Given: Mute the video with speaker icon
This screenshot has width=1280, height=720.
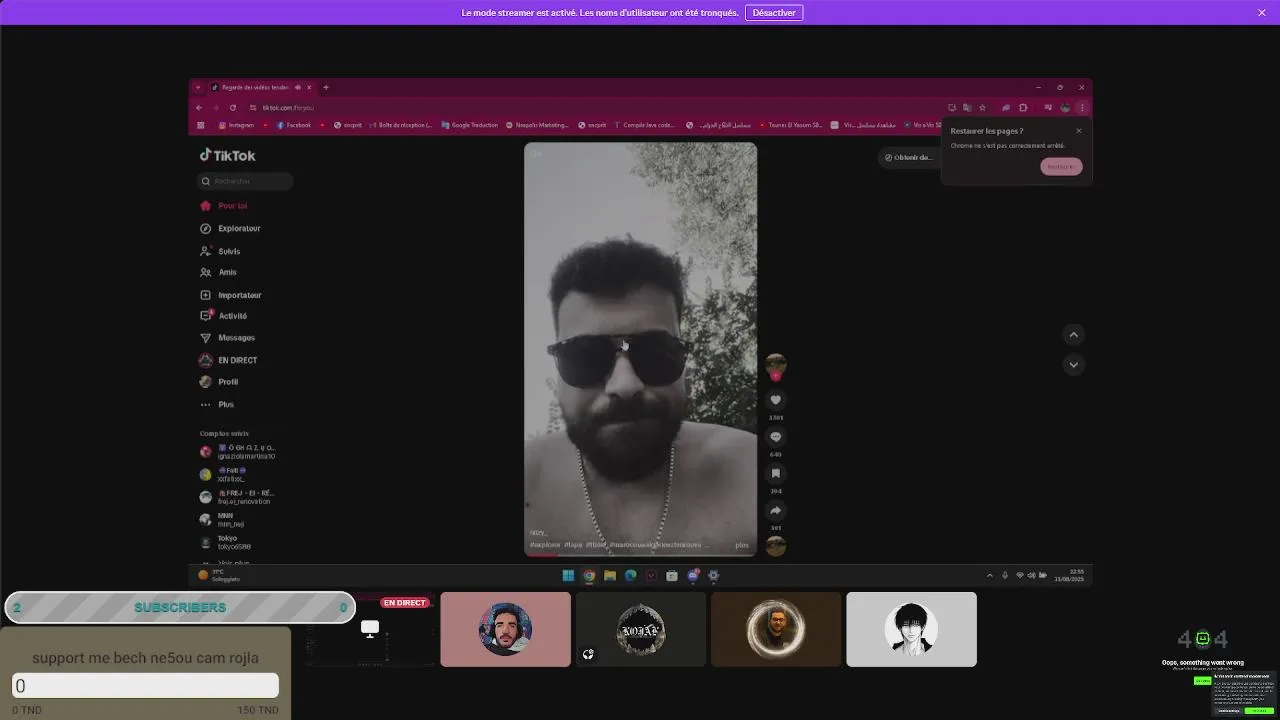Looking at the screenshot, I should coord(536,154).
